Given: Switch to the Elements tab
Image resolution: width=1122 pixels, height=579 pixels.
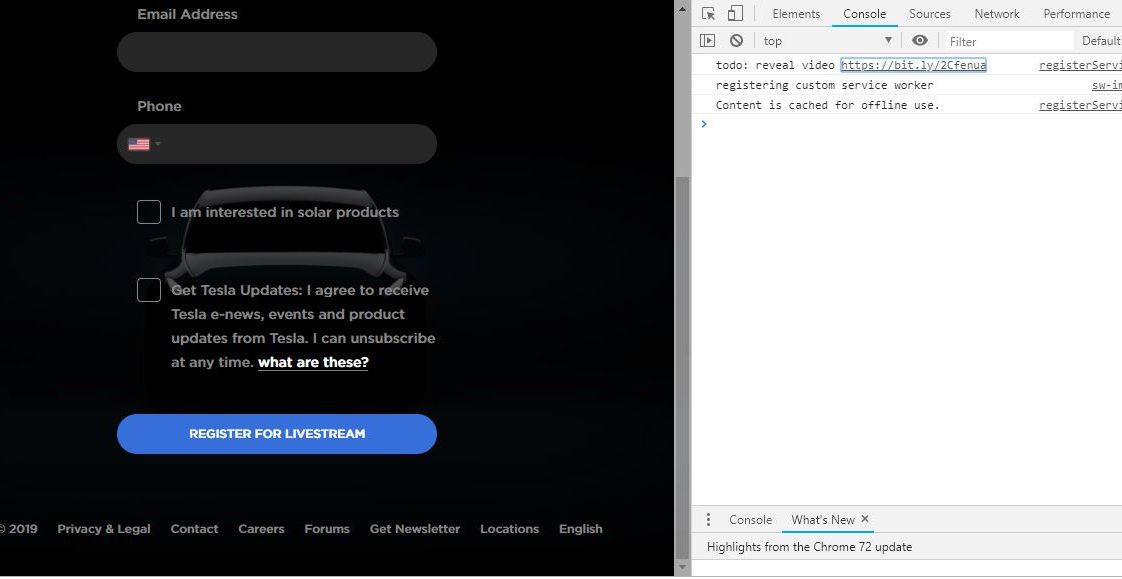Looking at the screenshot, I should (796, 14).
